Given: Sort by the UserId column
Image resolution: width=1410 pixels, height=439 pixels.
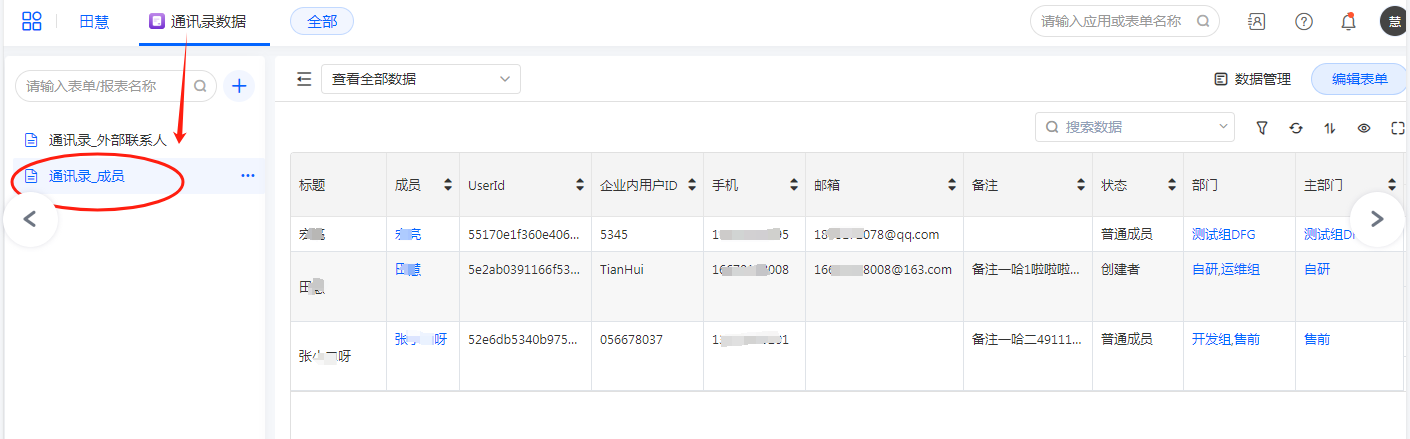Looking at the screenshot, I should coord(580,185).
